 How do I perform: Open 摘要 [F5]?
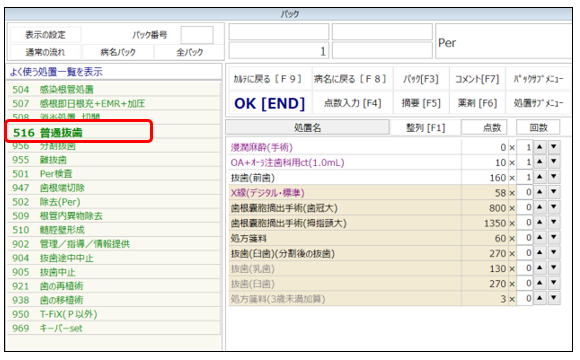pos(421,103)
